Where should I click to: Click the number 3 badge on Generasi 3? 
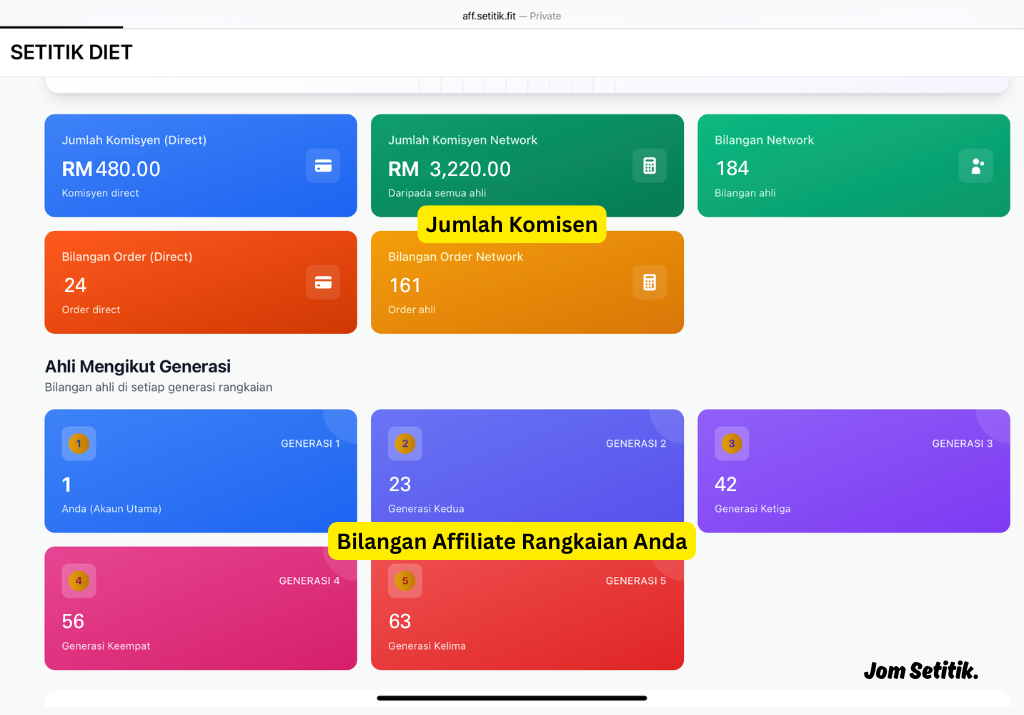(732, 443)
